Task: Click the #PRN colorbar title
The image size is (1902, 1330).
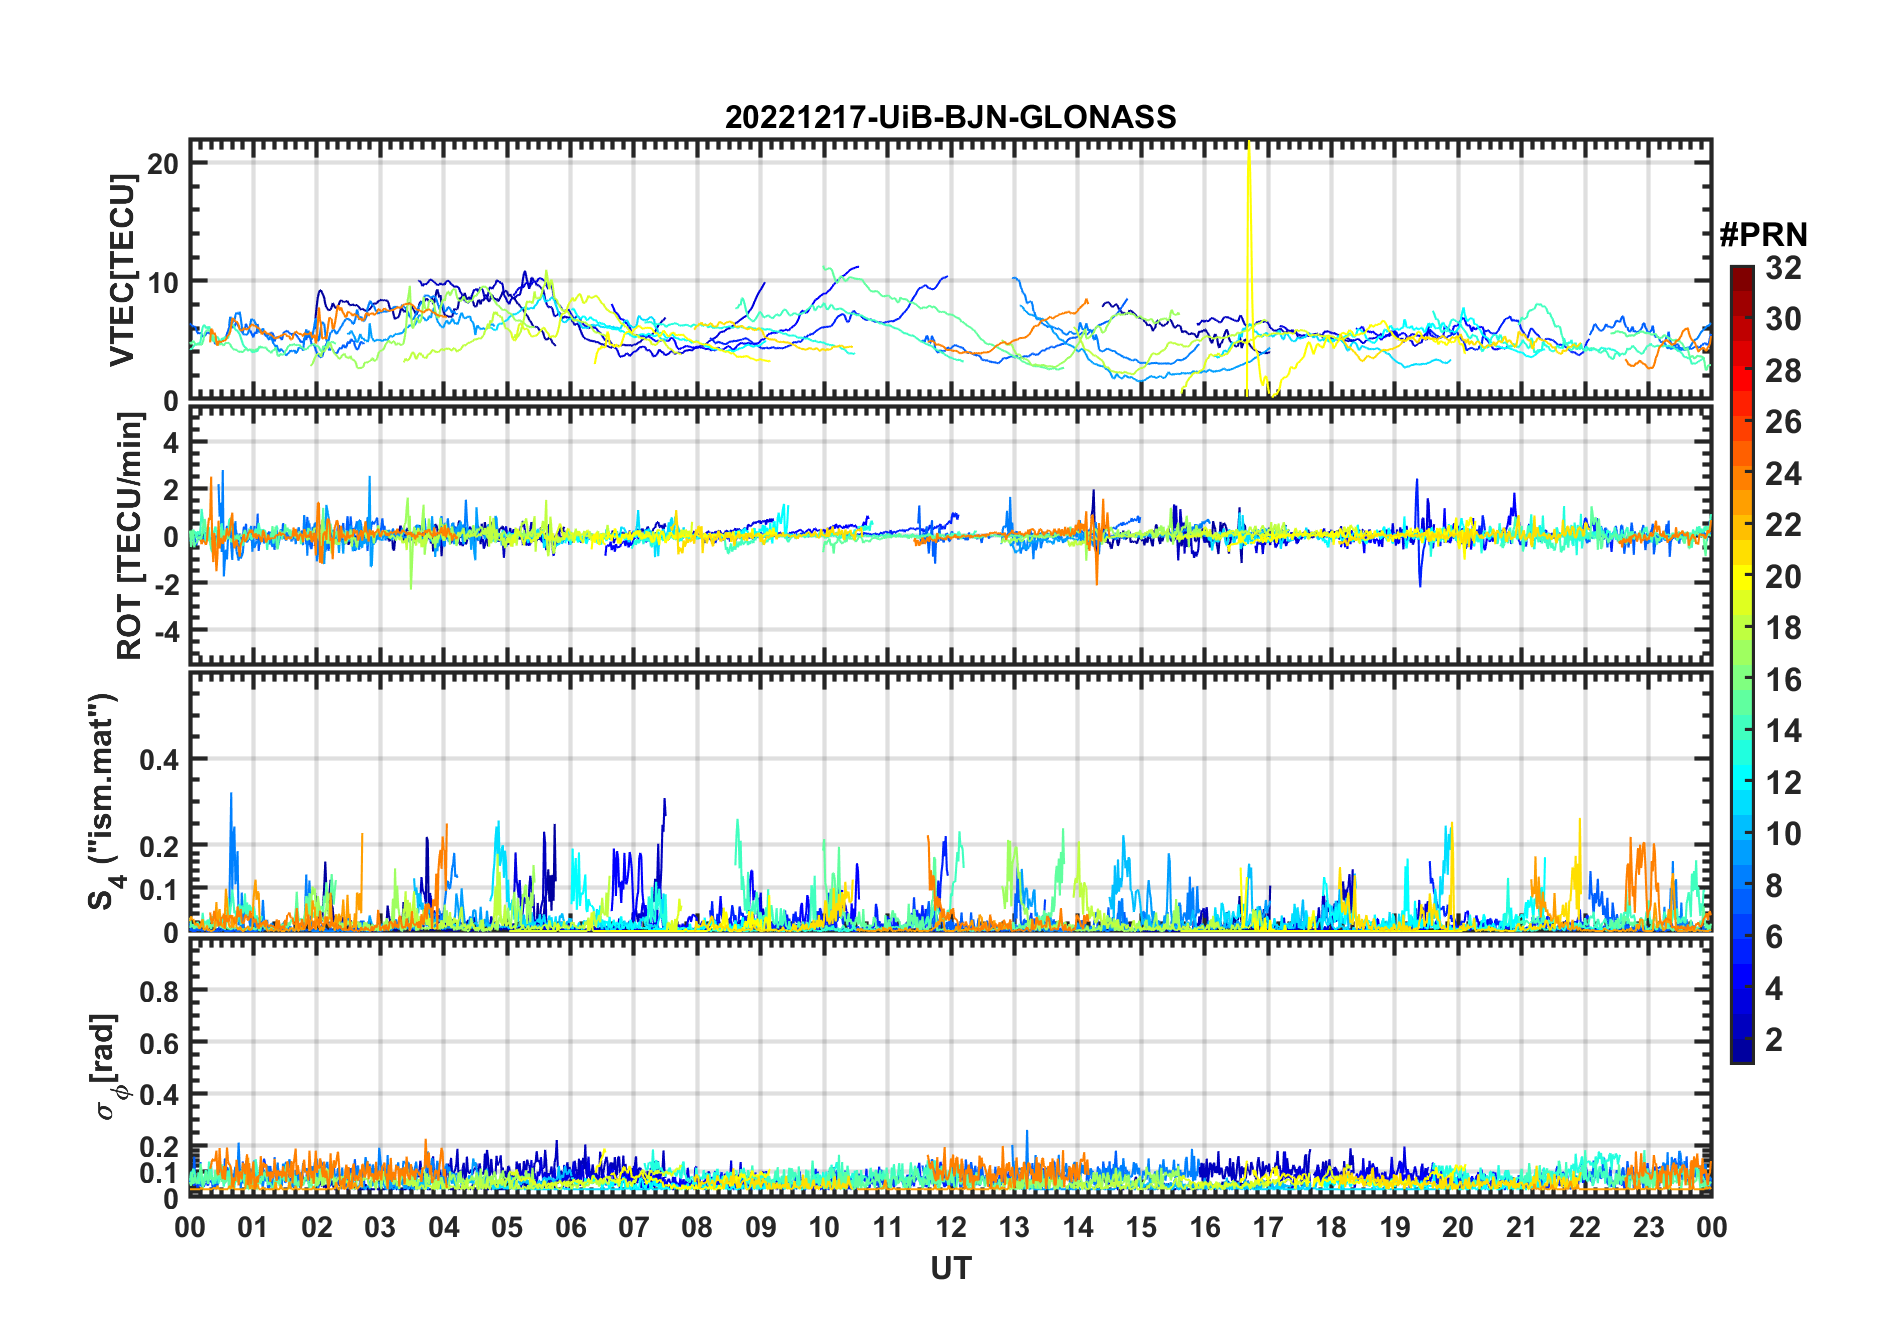Action: pyautogui.click(x=1763, y=235)
